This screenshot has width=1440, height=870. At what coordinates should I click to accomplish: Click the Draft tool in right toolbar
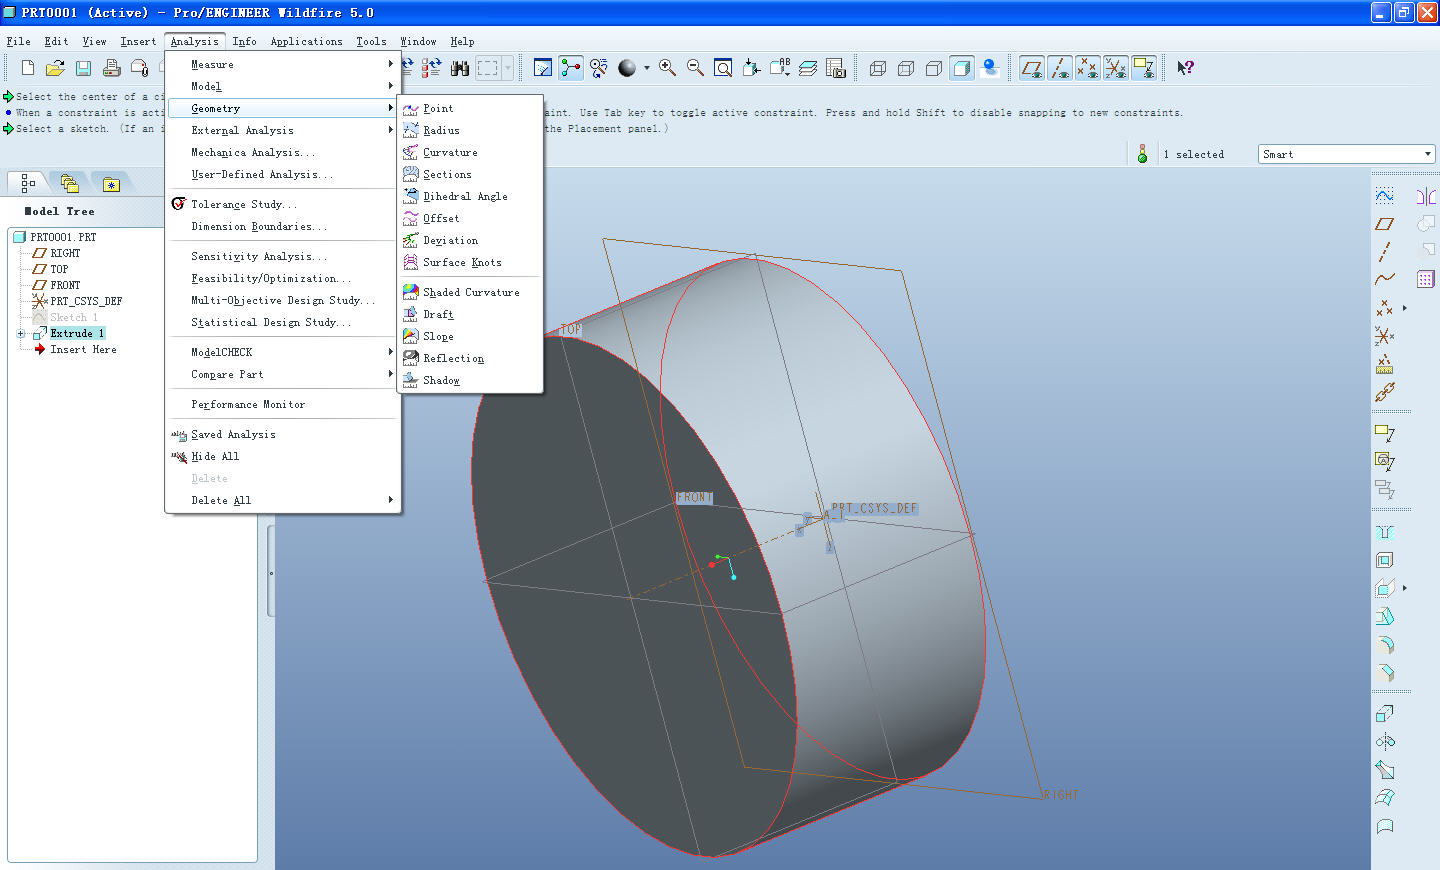(x=1385, y=616)
